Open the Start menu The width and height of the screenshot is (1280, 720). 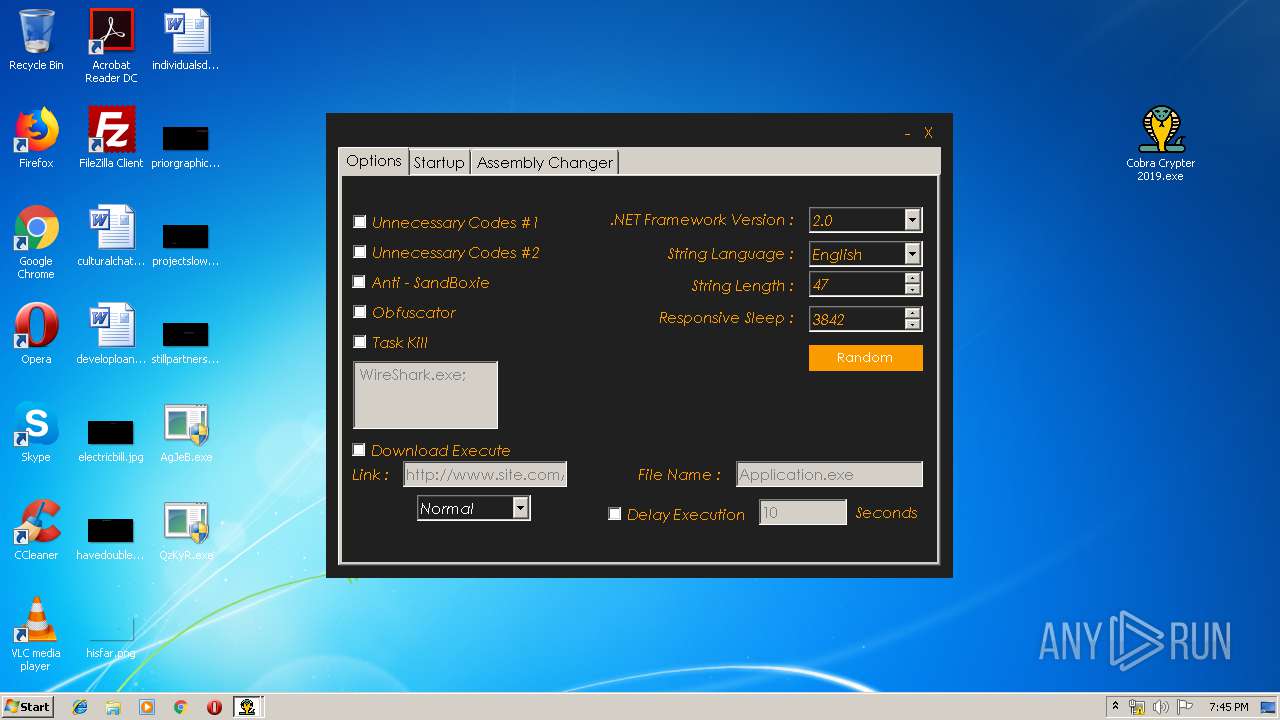point(27,707)
